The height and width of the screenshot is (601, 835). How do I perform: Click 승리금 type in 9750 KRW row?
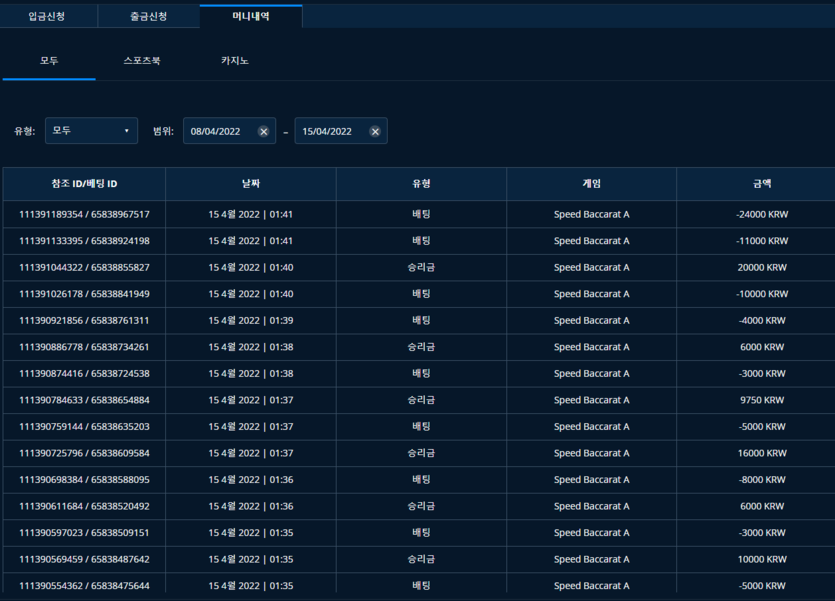(421, 400)
